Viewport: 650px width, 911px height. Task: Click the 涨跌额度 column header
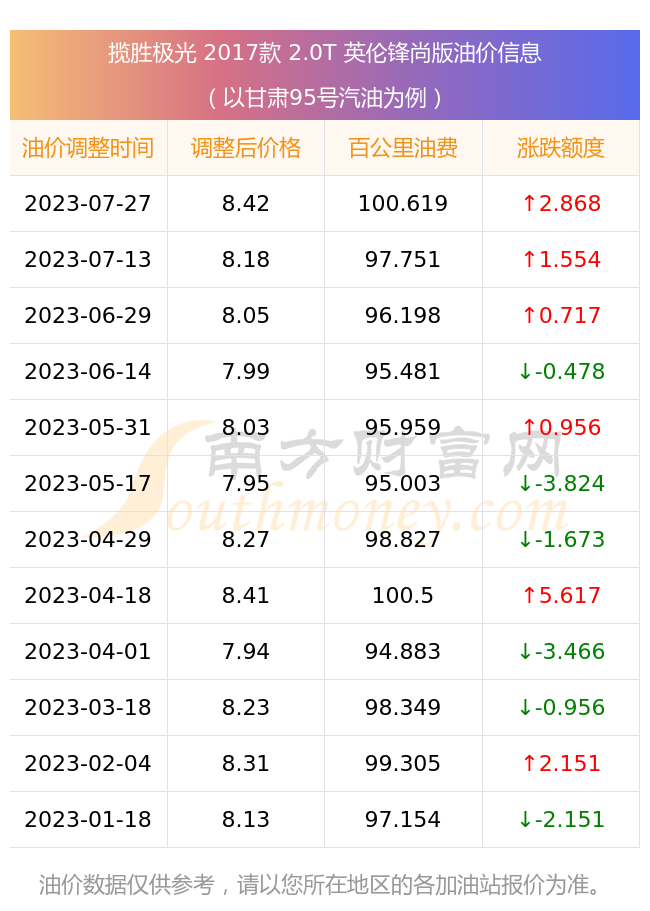tap(561, 148)
